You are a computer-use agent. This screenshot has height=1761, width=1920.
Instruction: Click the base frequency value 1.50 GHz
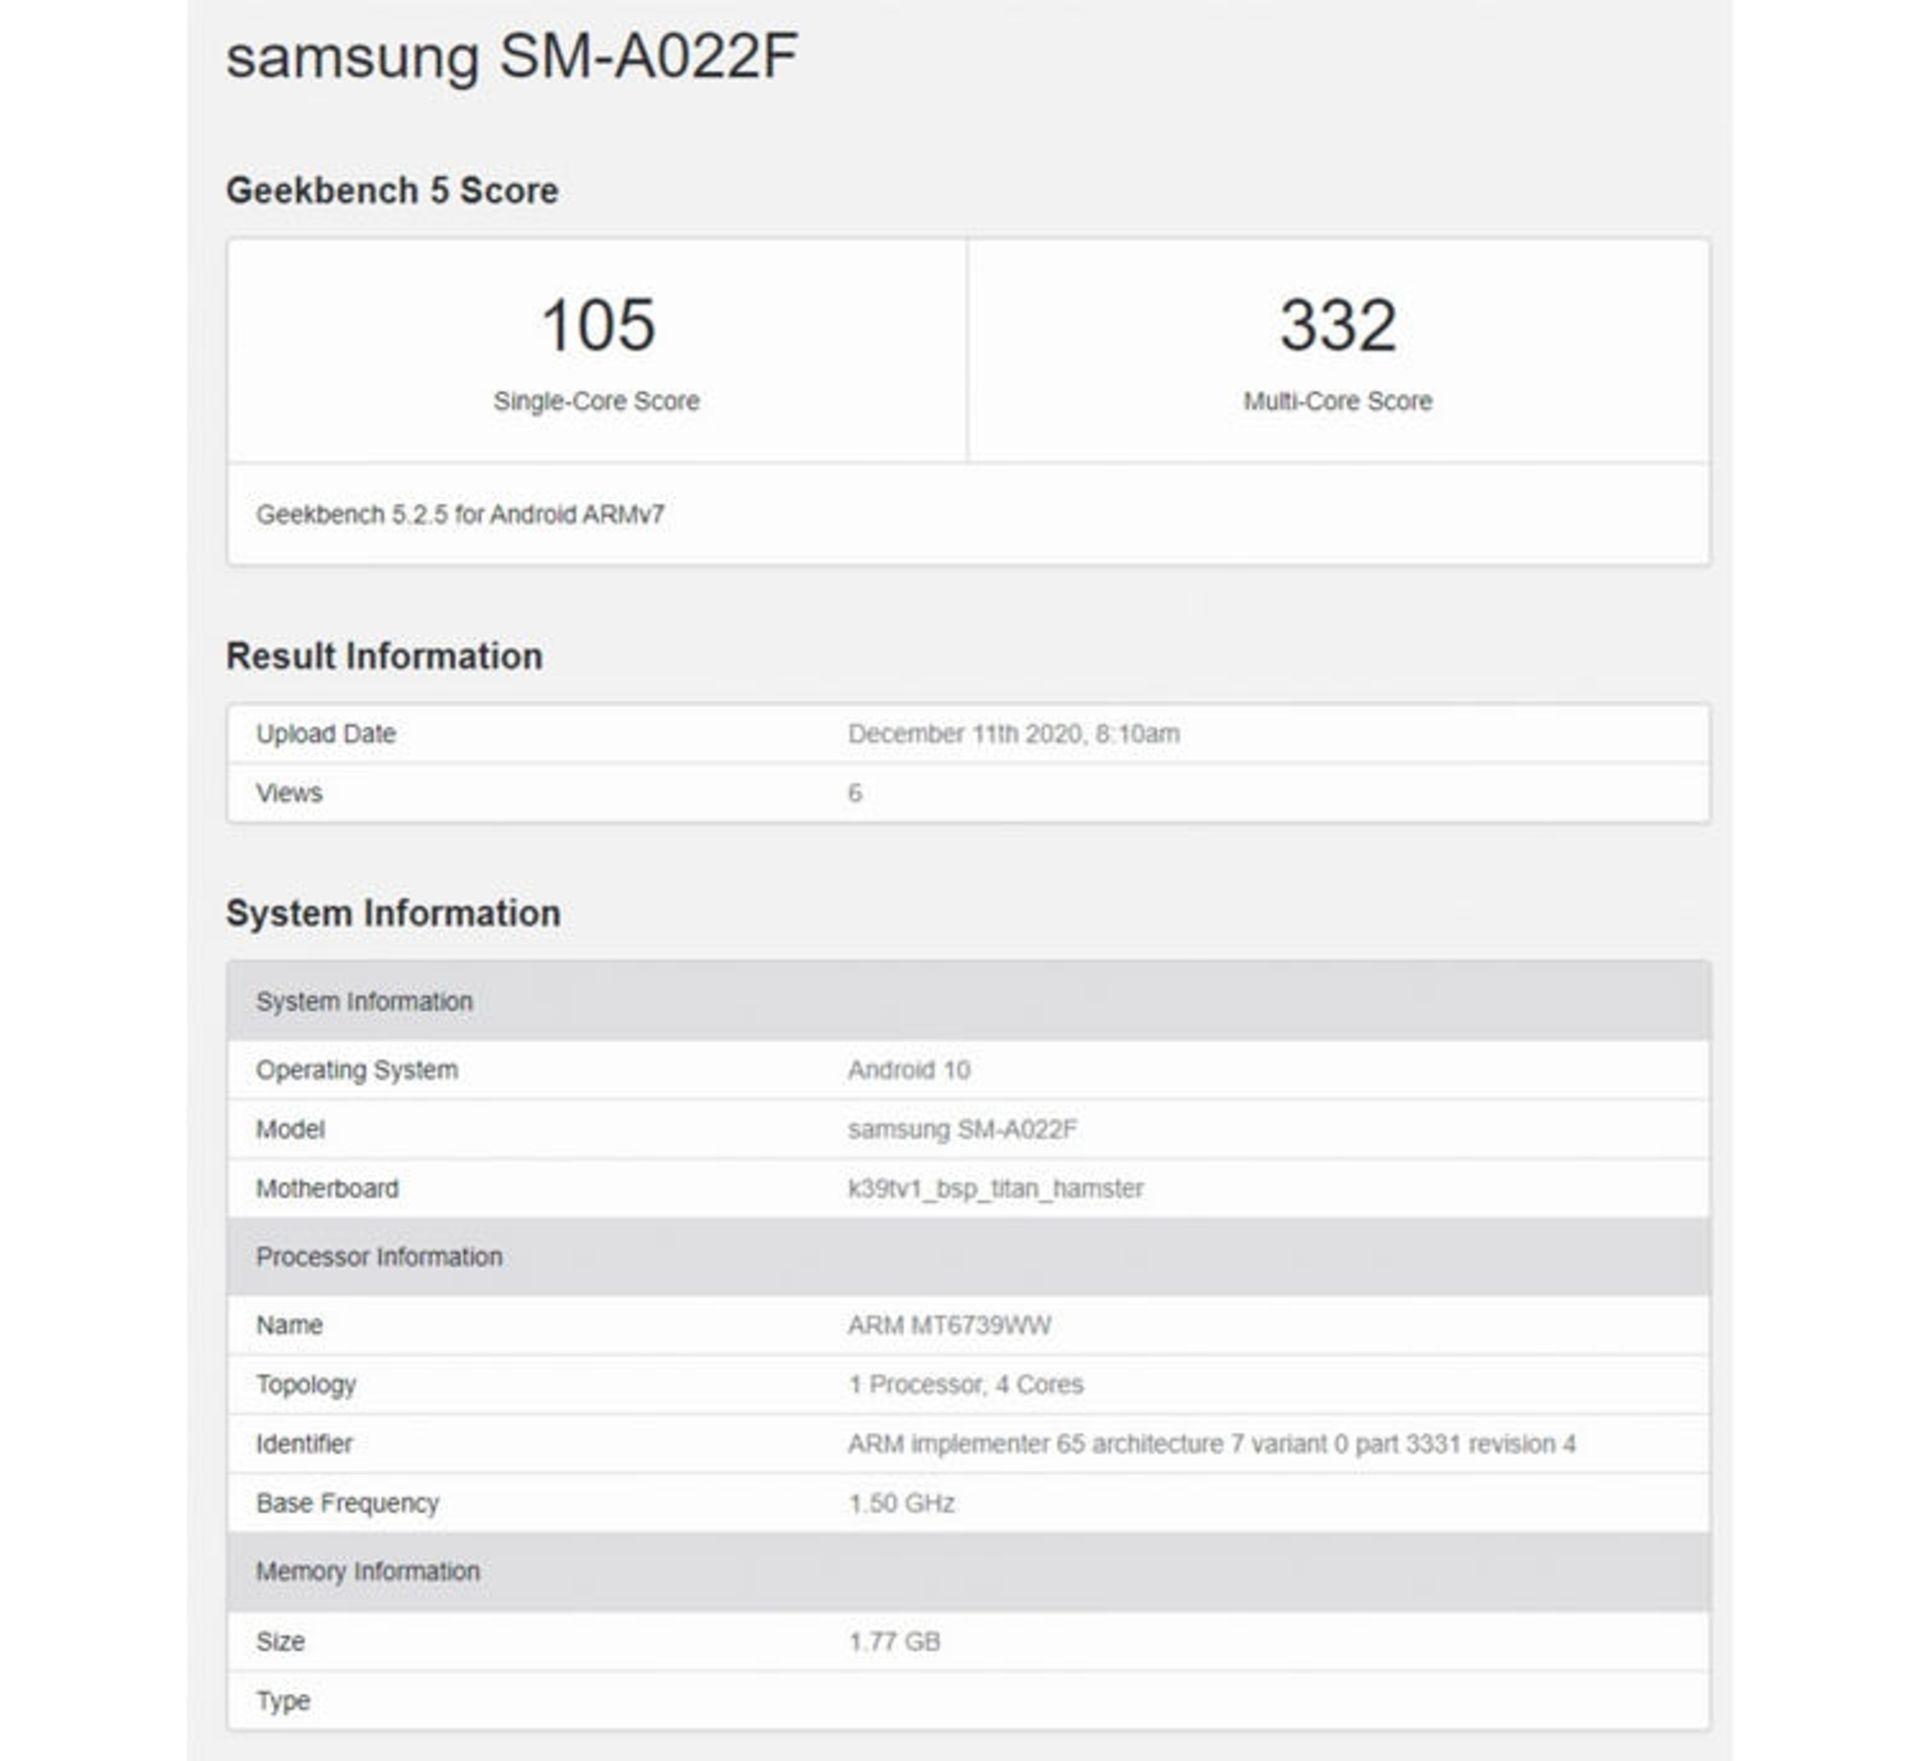pos(901,1503)
